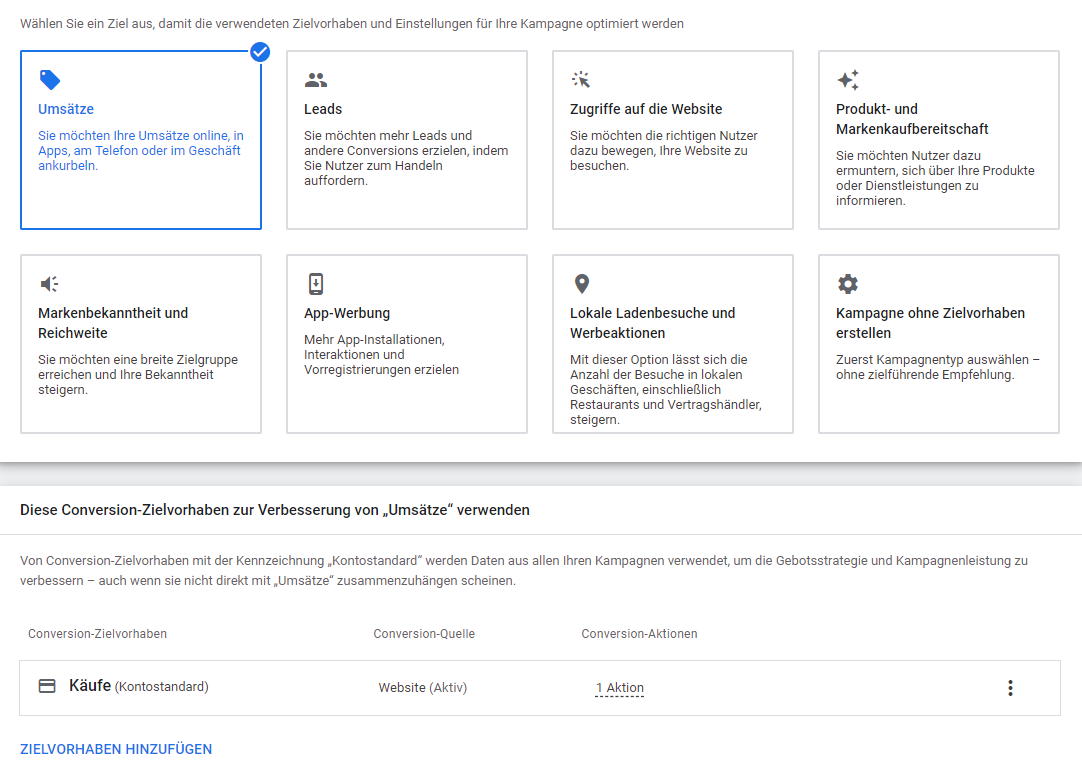Viewport: 1082px width, 781px height.
Task: Expand details under 1 Aktion
Action: (619, 687)
